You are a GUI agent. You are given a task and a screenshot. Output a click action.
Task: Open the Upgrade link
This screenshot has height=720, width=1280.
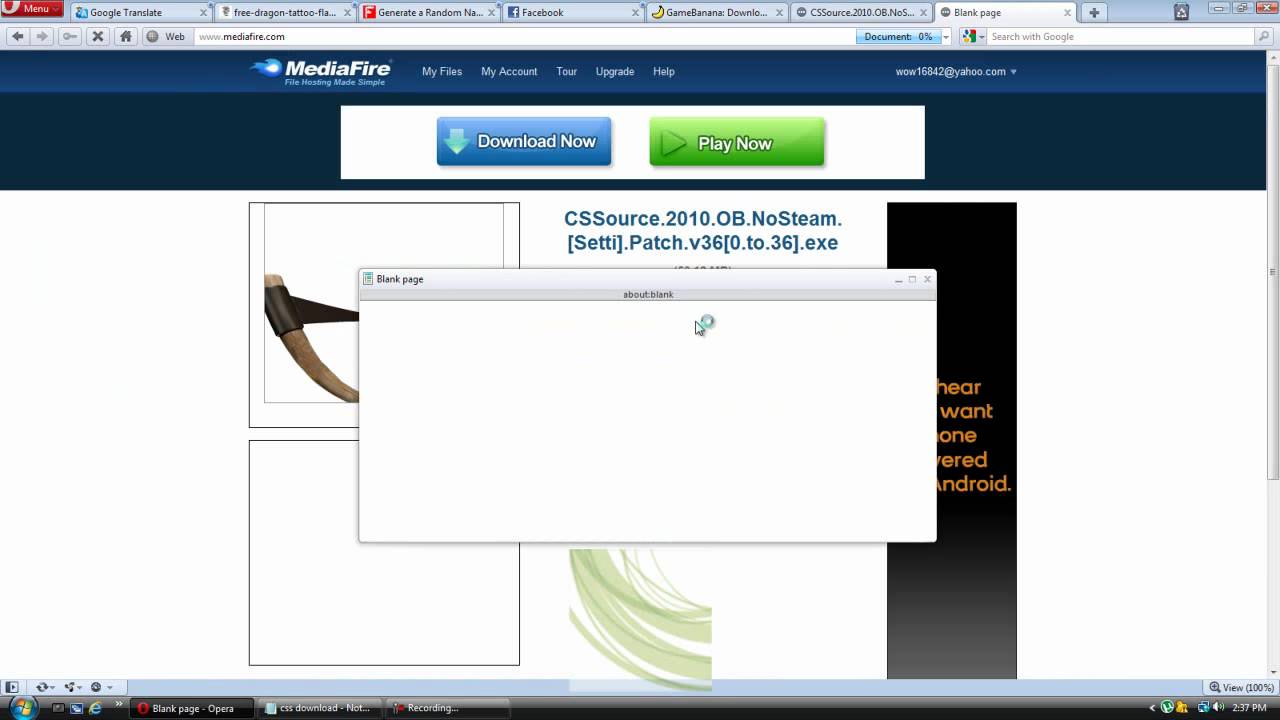[x=615, y=72]
